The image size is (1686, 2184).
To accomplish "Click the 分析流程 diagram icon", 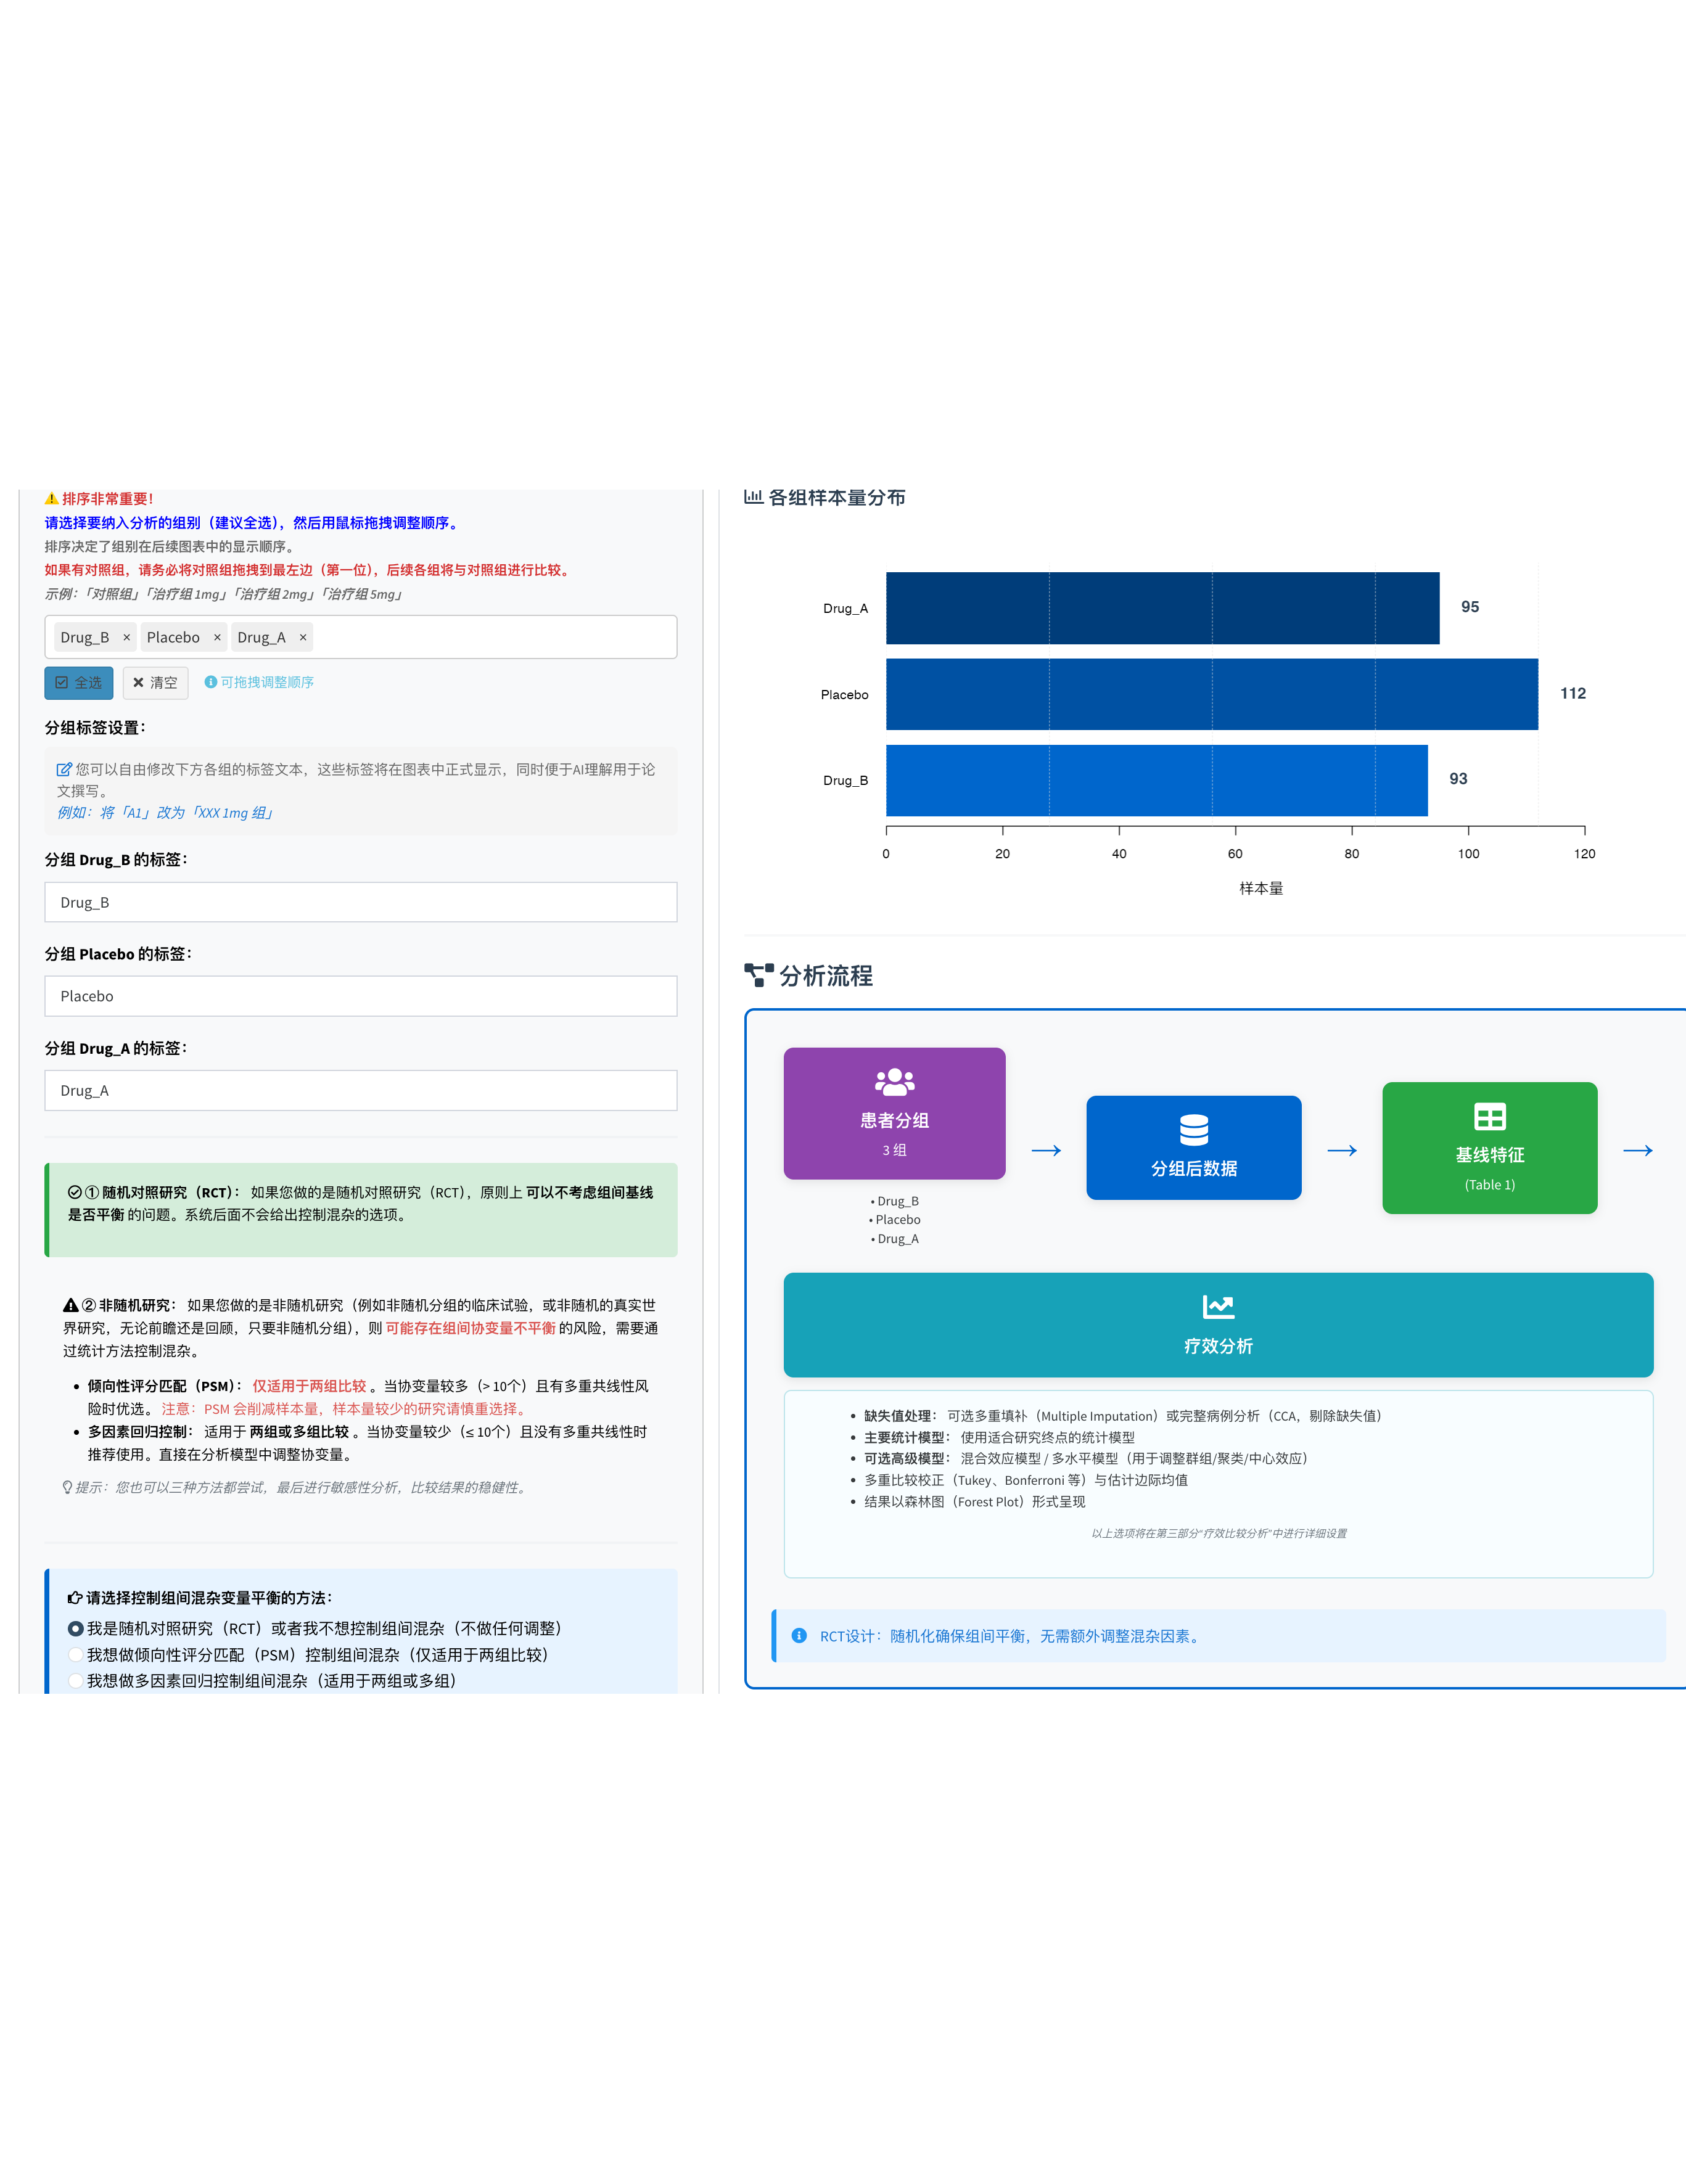I will point(759,975).
